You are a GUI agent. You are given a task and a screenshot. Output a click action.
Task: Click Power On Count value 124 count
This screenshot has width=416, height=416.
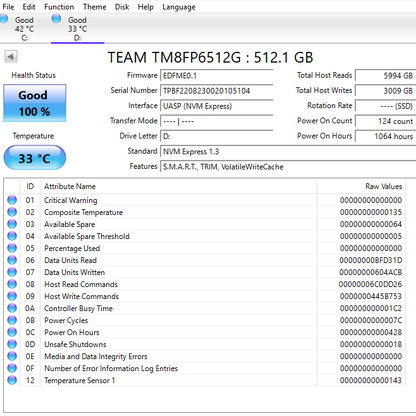pos(385,121)
